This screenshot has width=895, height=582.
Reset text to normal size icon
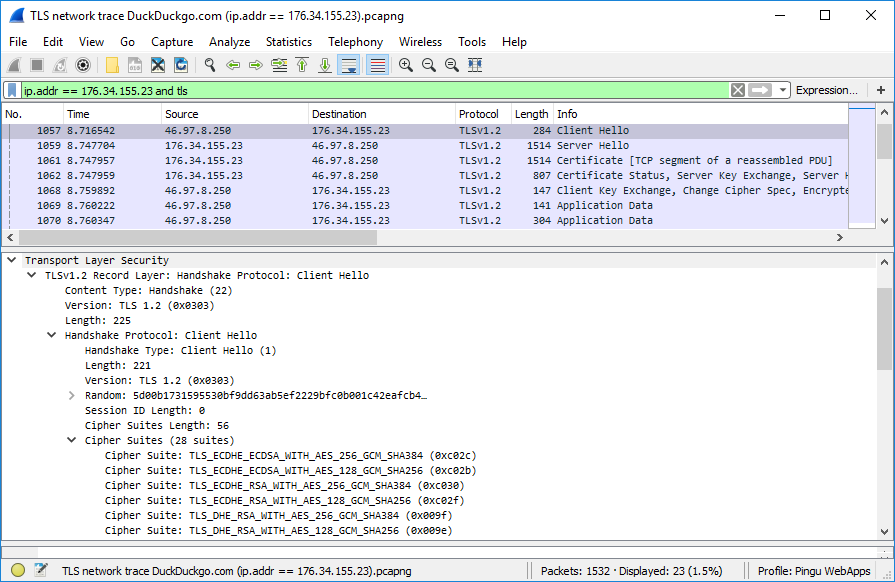click(x=451, y=65)
